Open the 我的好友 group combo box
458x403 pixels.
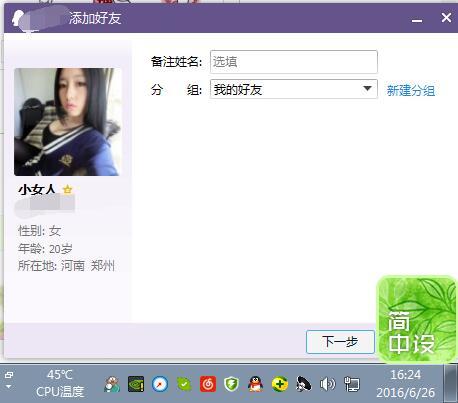pyautogui.click(x=294, y=89)
